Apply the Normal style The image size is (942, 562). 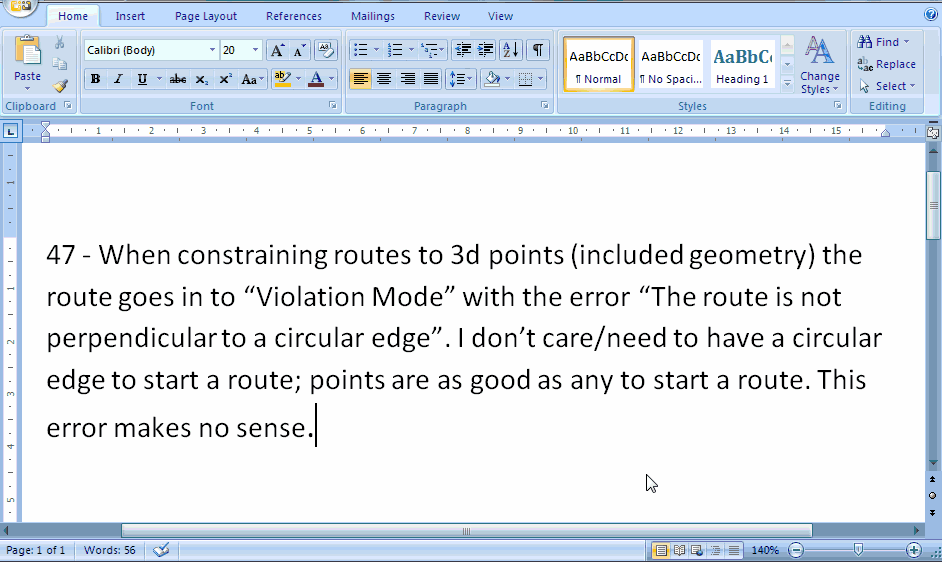click(x=598, y=64)
